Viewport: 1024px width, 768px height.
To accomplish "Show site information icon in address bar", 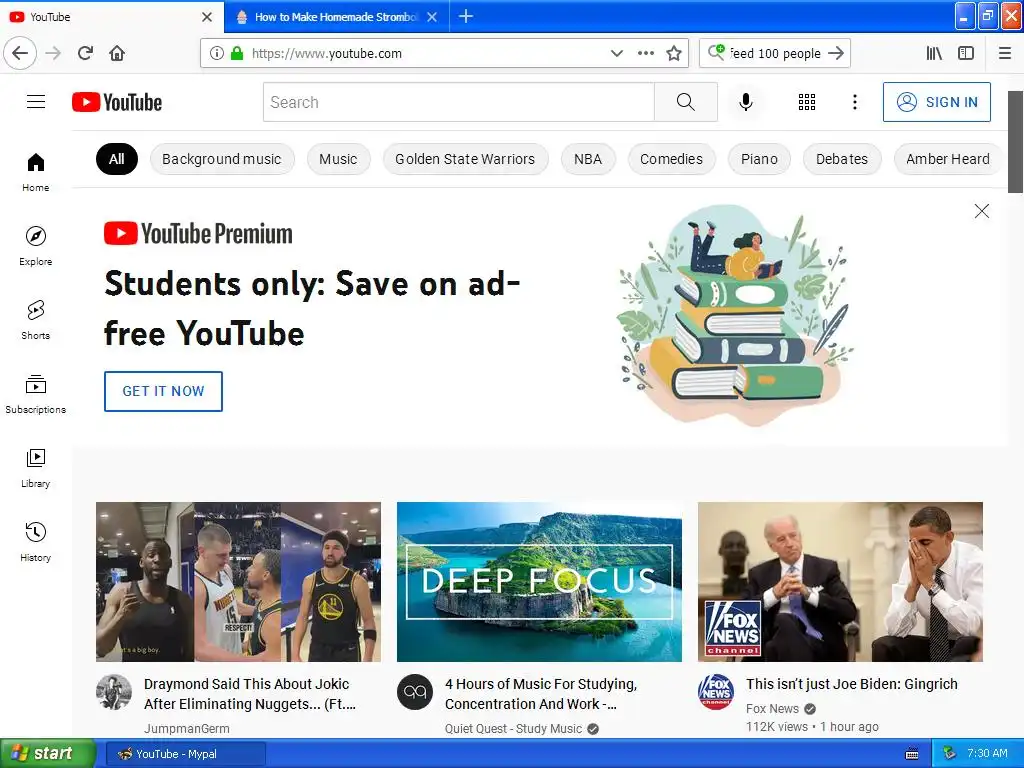I will click(x=217, y=53).
